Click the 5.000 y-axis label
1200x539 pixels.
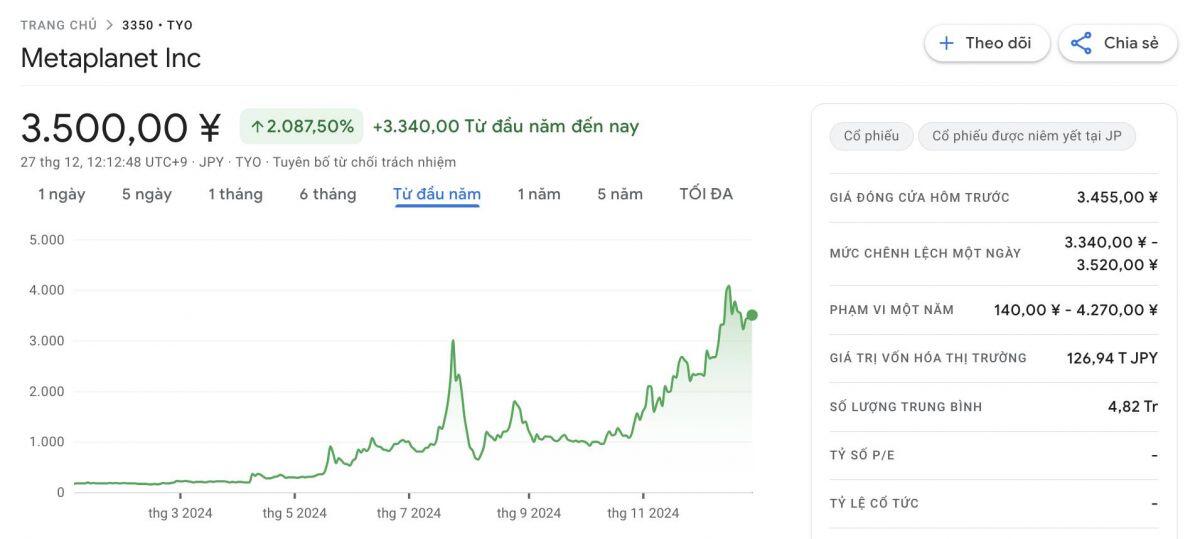47,240
